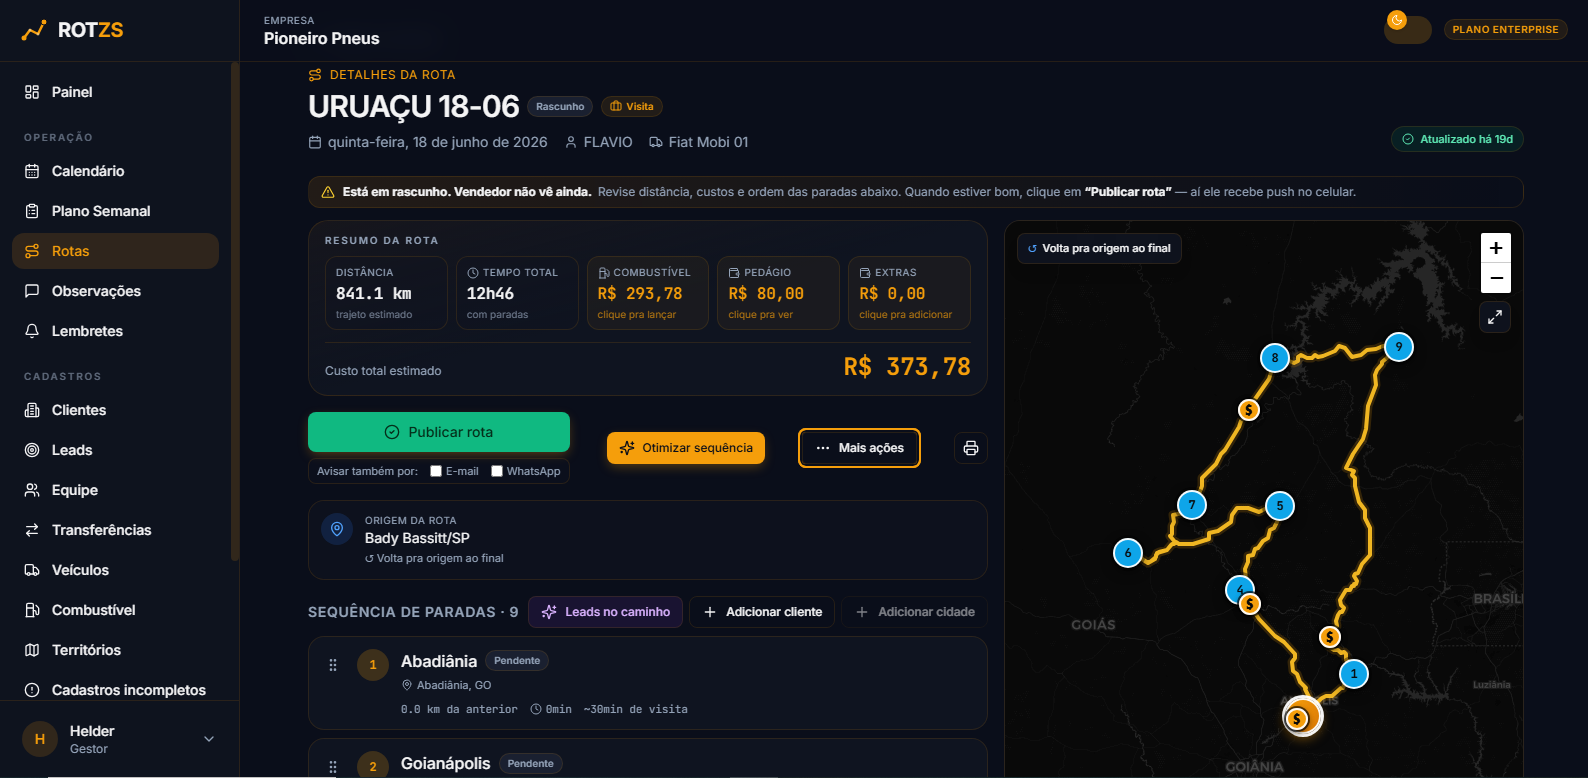Click the Clientes building icon
This screenshot has height=778, width=1588.
coord(32,410)
